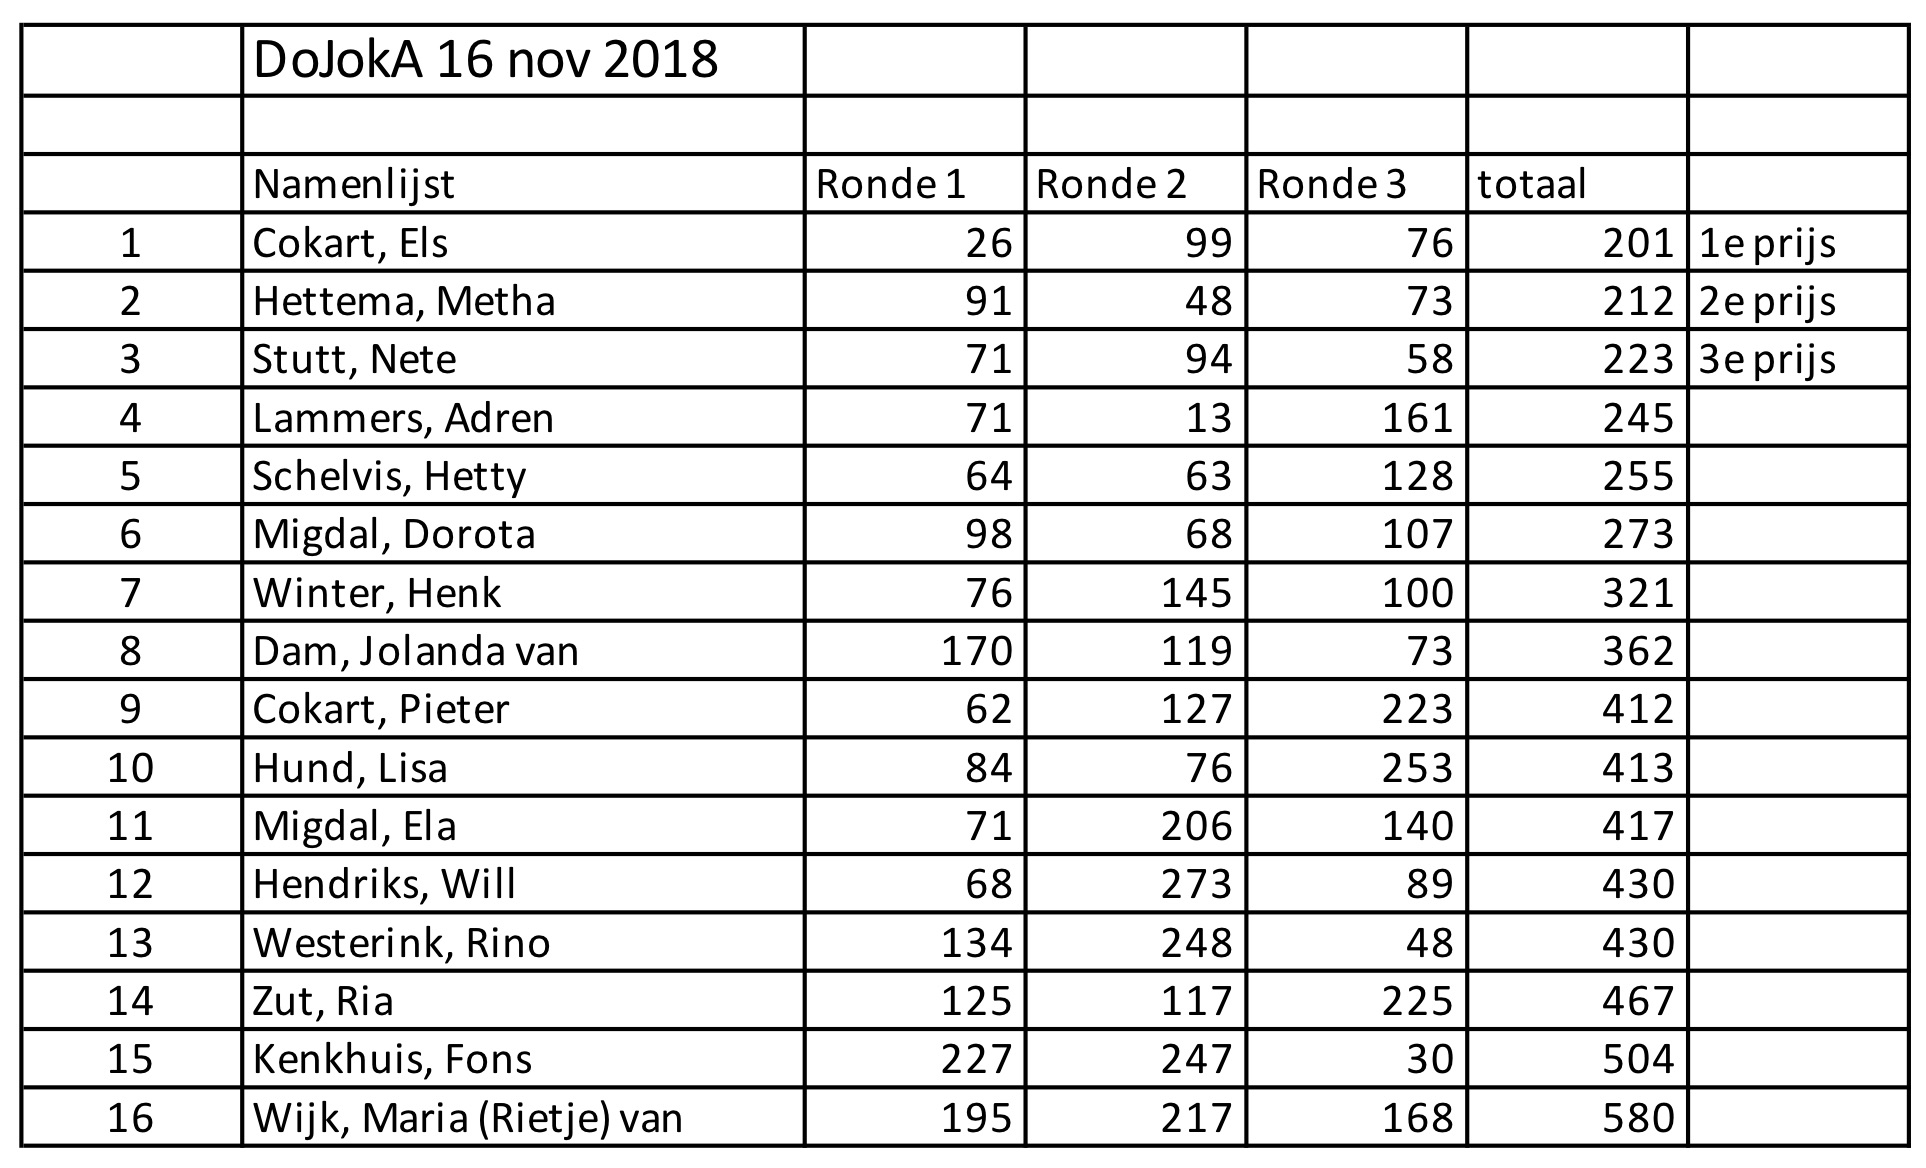The image size is (1926, 1168).
Task: Select the name cell Cokart, Els
Action: click(523, 242)
